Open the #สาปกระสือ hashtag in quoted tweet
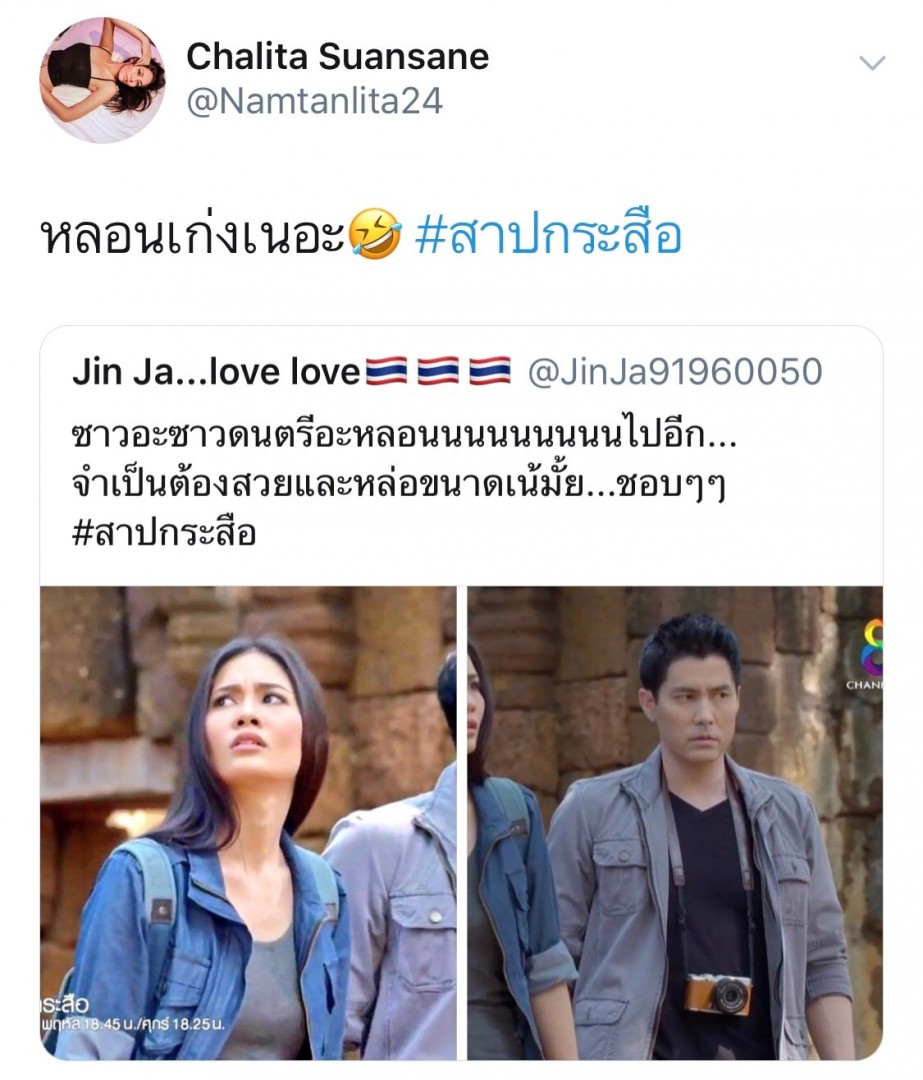This screenshot has height=1080, width=923. coord(164,532)
